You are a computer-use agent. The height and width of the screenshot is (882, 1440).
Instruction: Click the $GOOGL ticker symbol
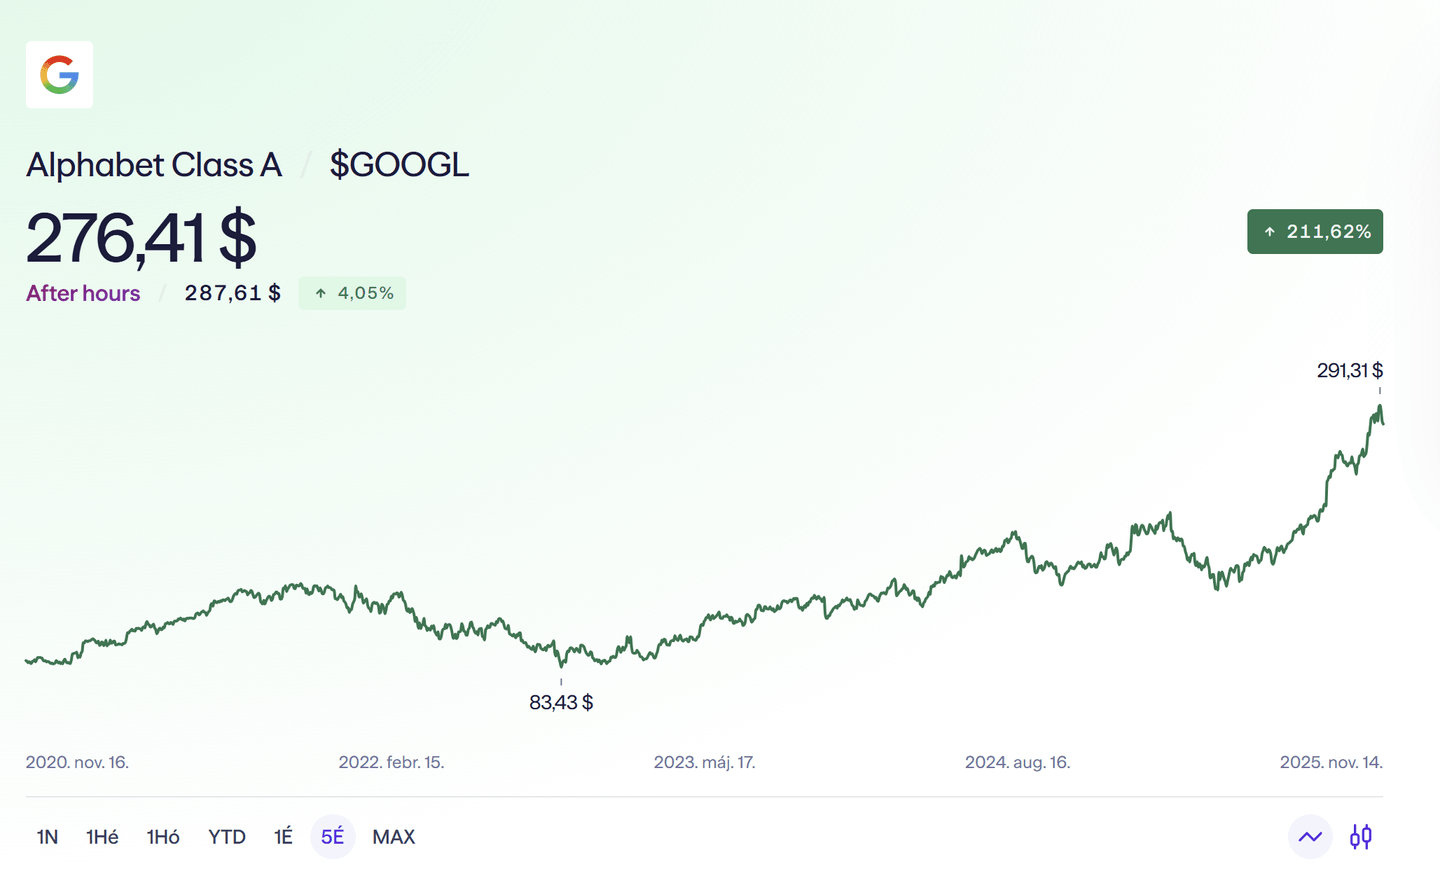pos(399,165)
